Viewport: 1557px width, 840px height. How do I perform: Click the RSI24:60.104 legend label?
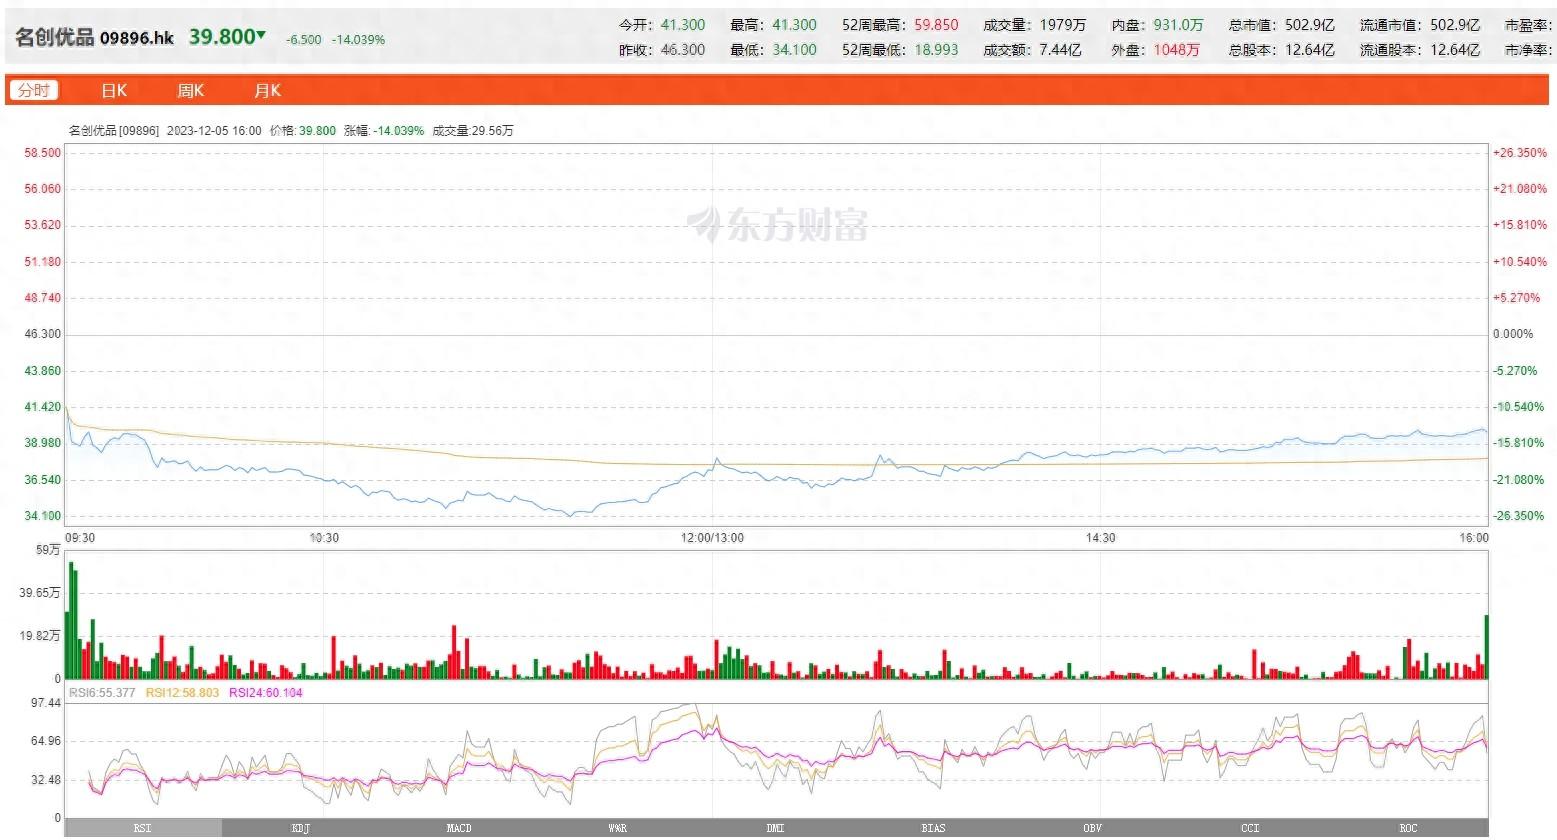(x=266, y=693)
